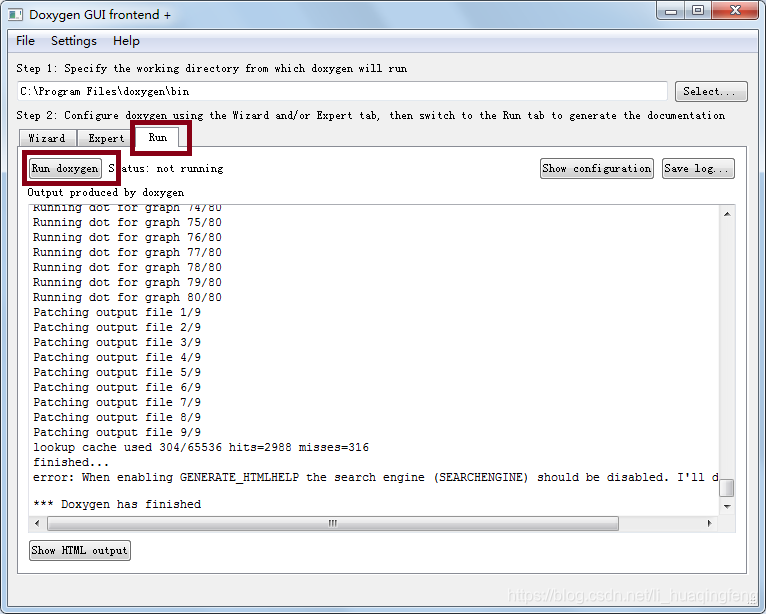Click 'Patching output file 5/9' line

click(x=117, y=373)
